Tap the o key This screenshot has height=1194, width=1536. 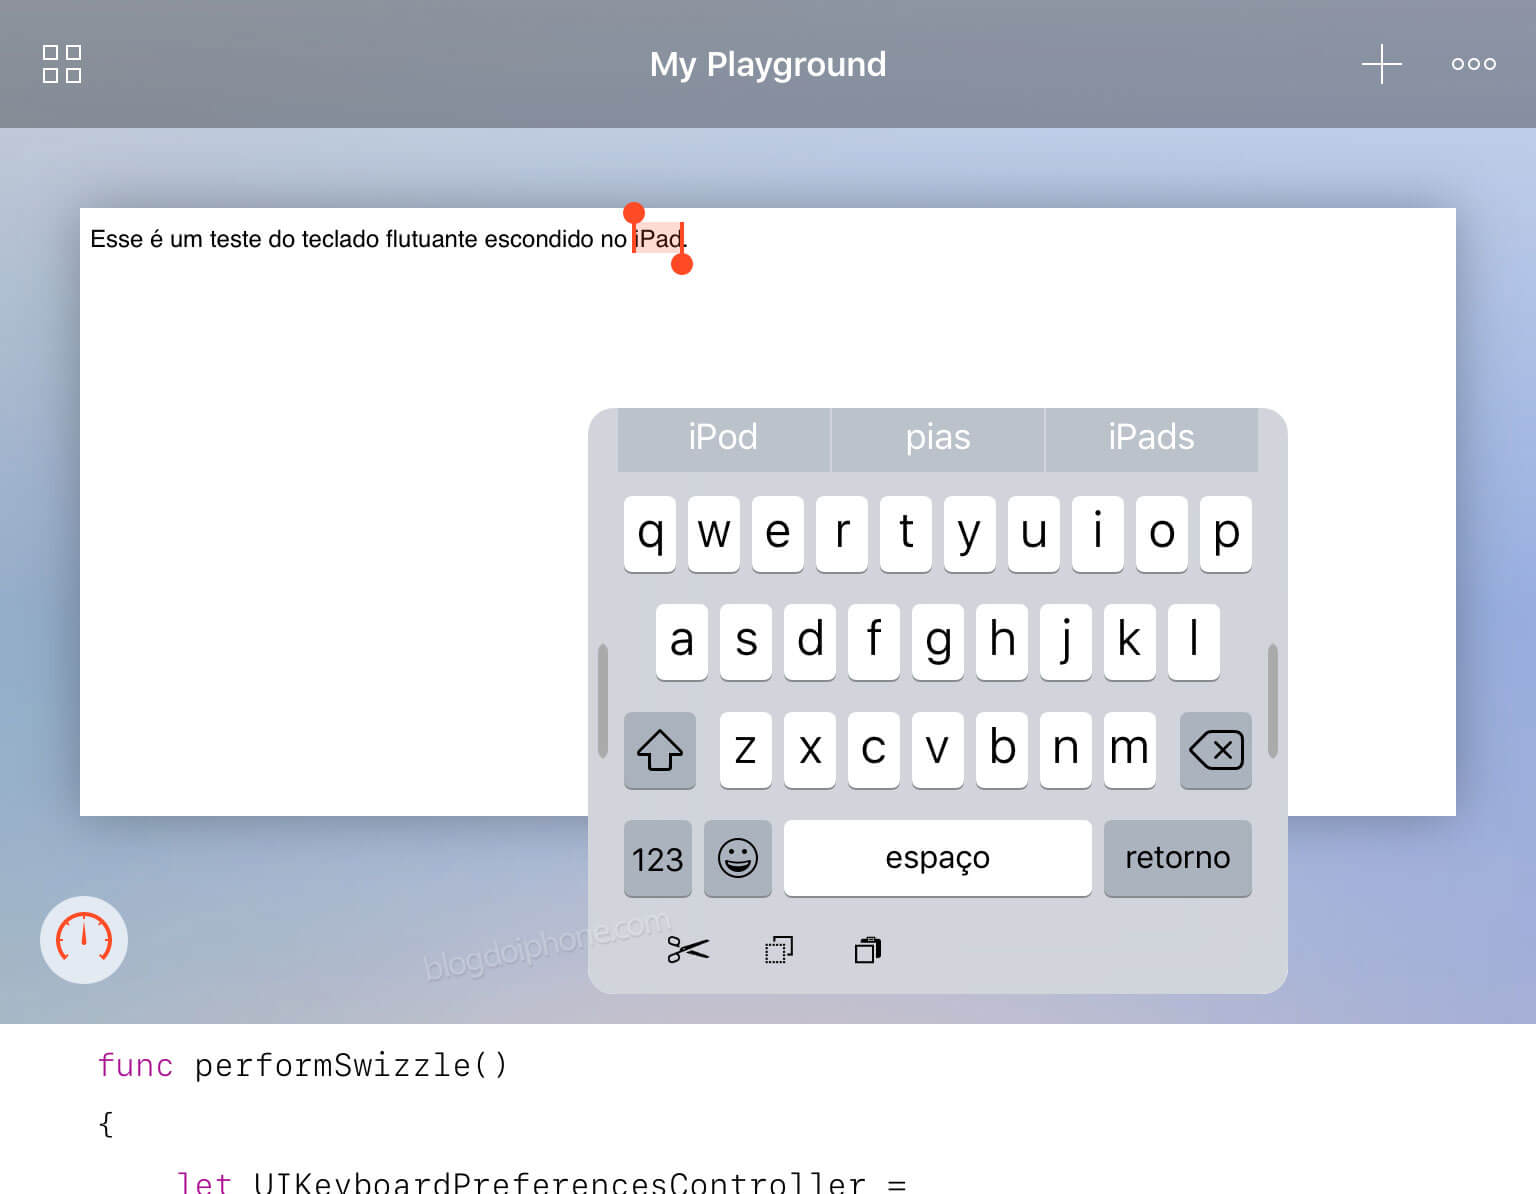pyautogui.click(x=1162, y=534)
